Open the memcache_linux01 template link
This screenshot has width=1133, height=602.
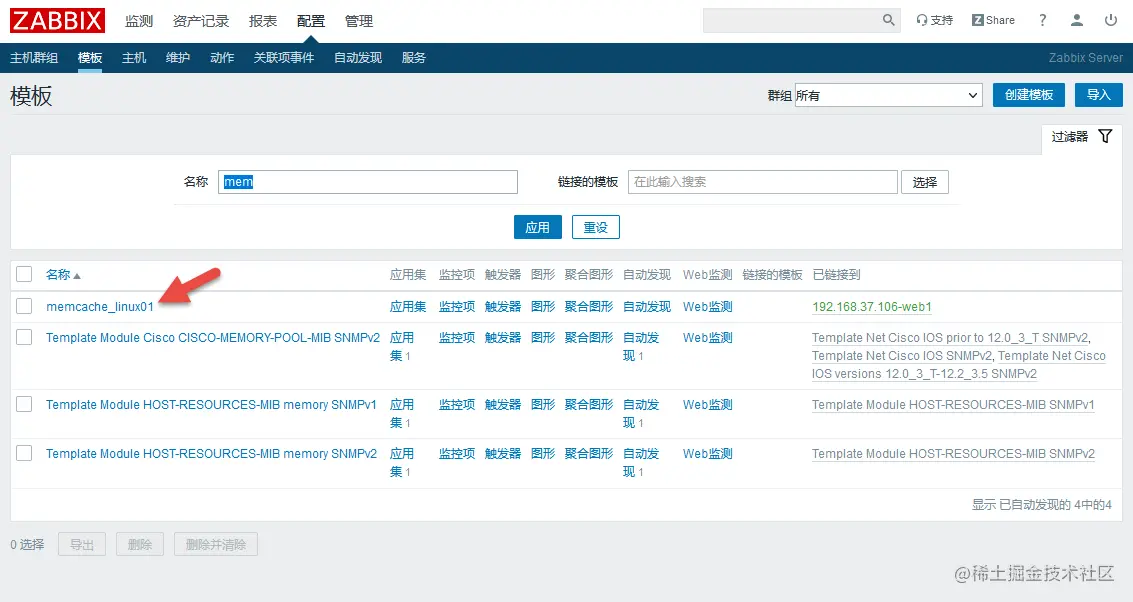(x=100, y=306)
